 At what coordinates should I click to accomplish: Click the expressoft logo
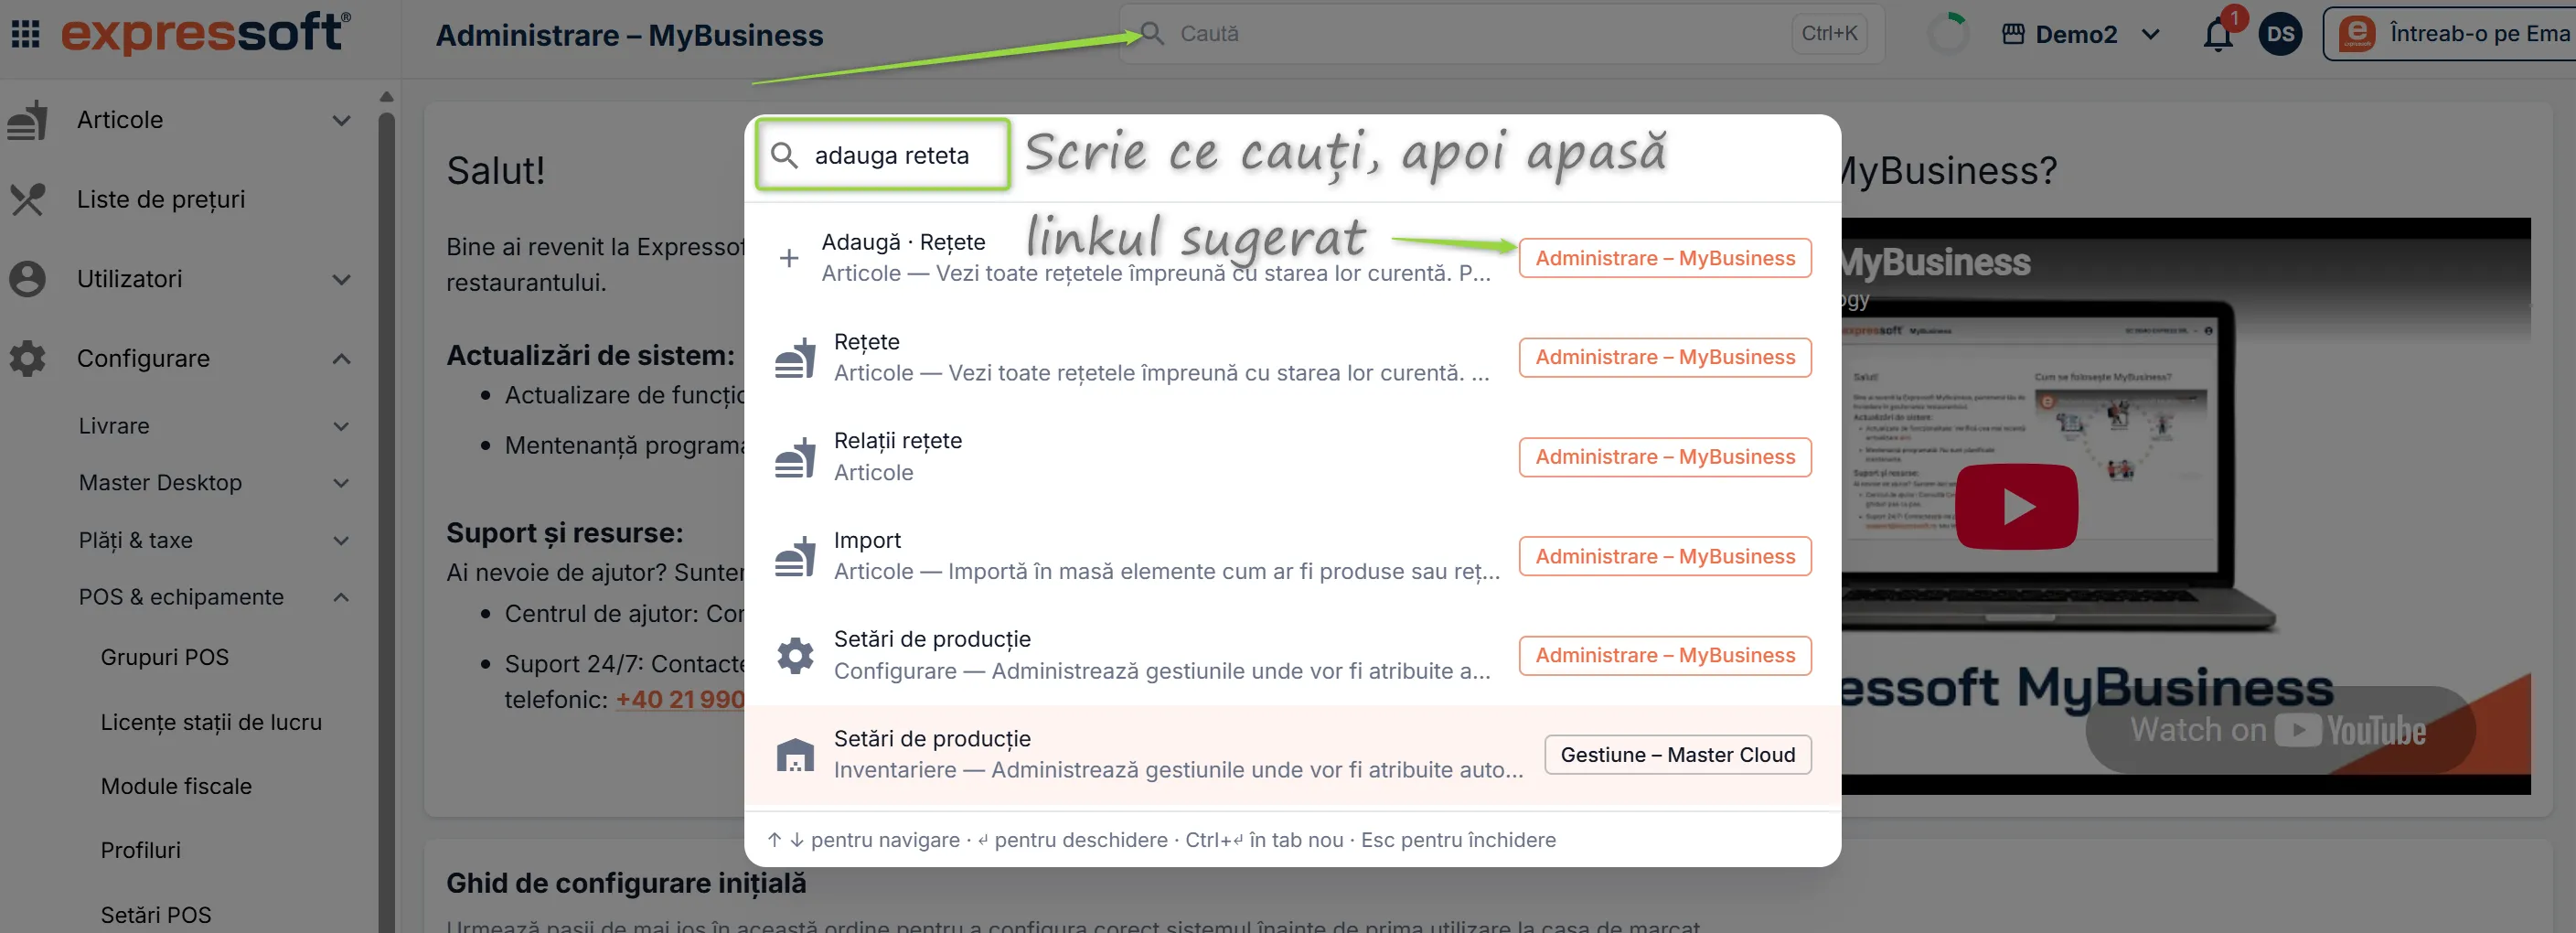point(206,33)
